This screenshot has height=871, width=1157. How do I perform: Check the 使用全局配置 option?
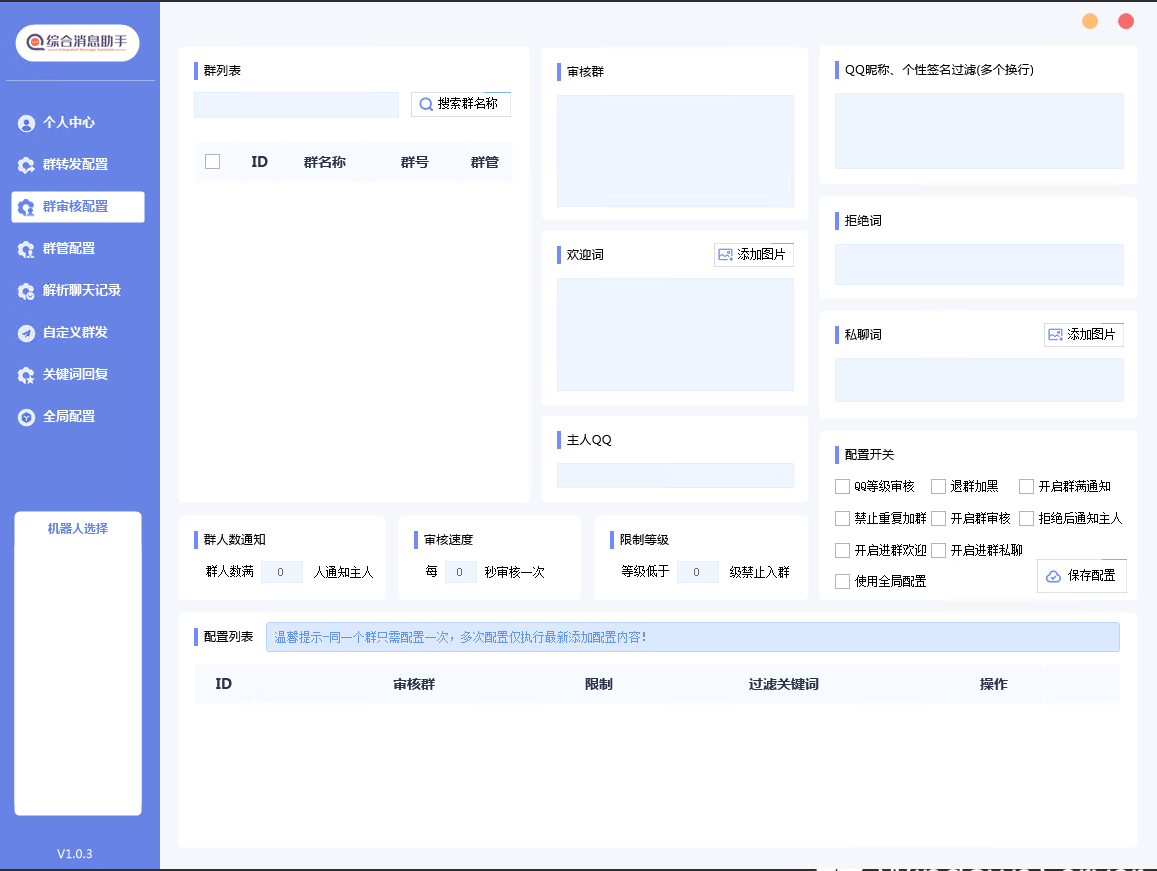[x=842, y=581]
